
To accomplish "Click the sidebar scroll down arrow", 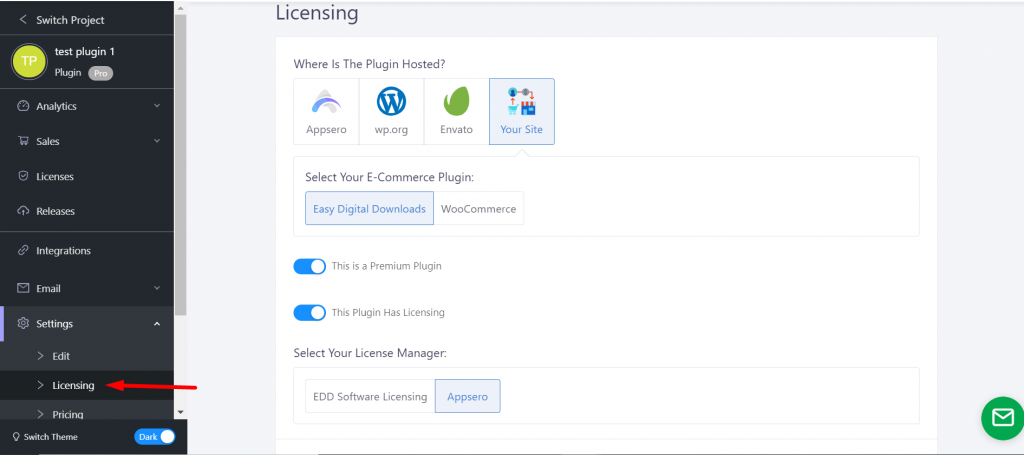I will point(181,413).
